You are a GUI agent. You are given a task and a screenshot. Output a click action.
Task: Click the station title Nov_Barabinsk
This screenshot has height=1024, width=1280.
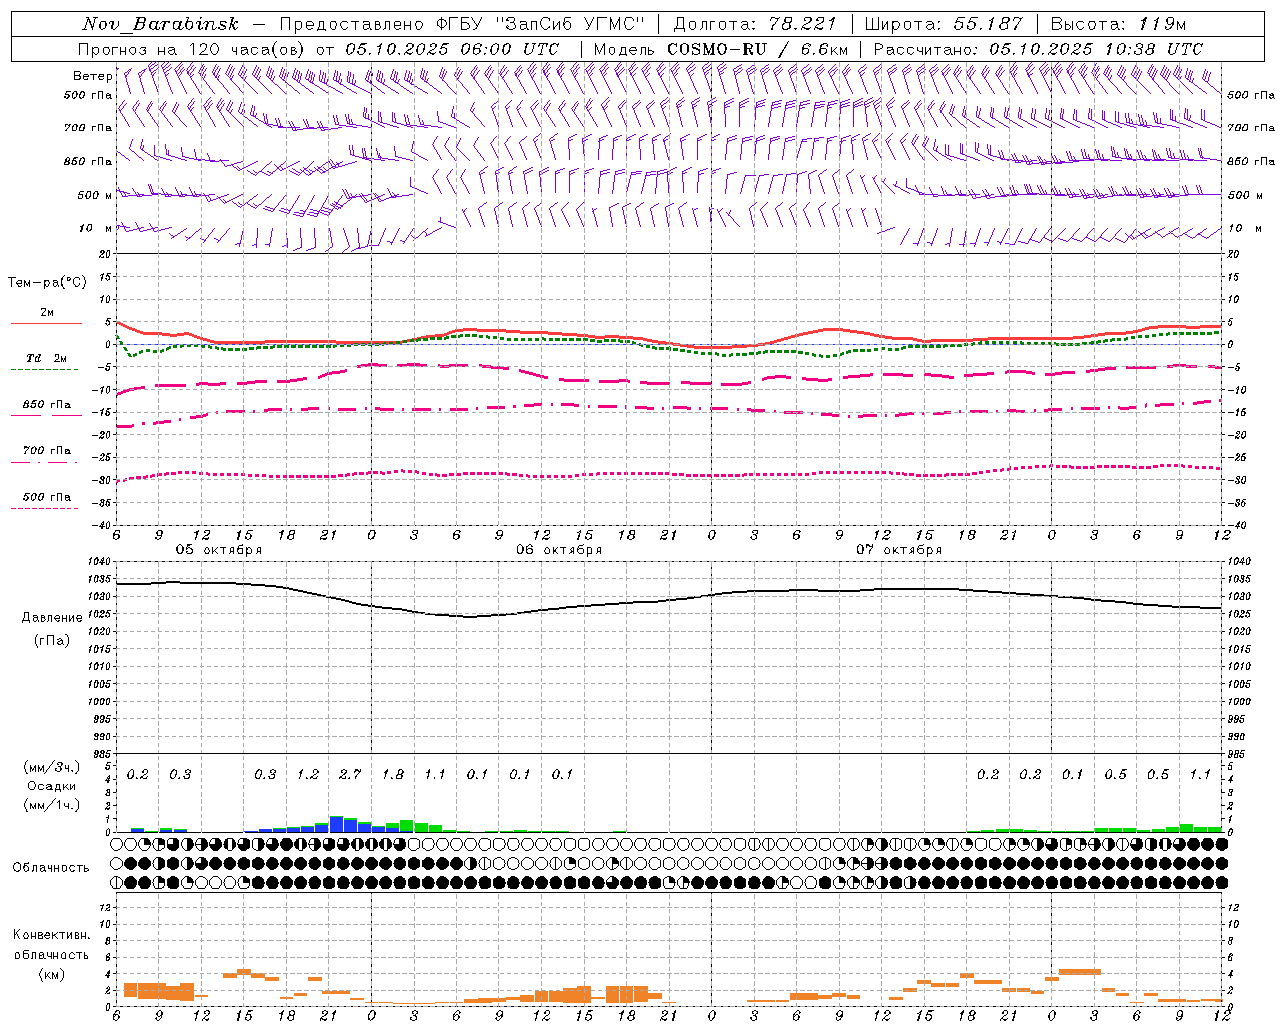[160, 24]
